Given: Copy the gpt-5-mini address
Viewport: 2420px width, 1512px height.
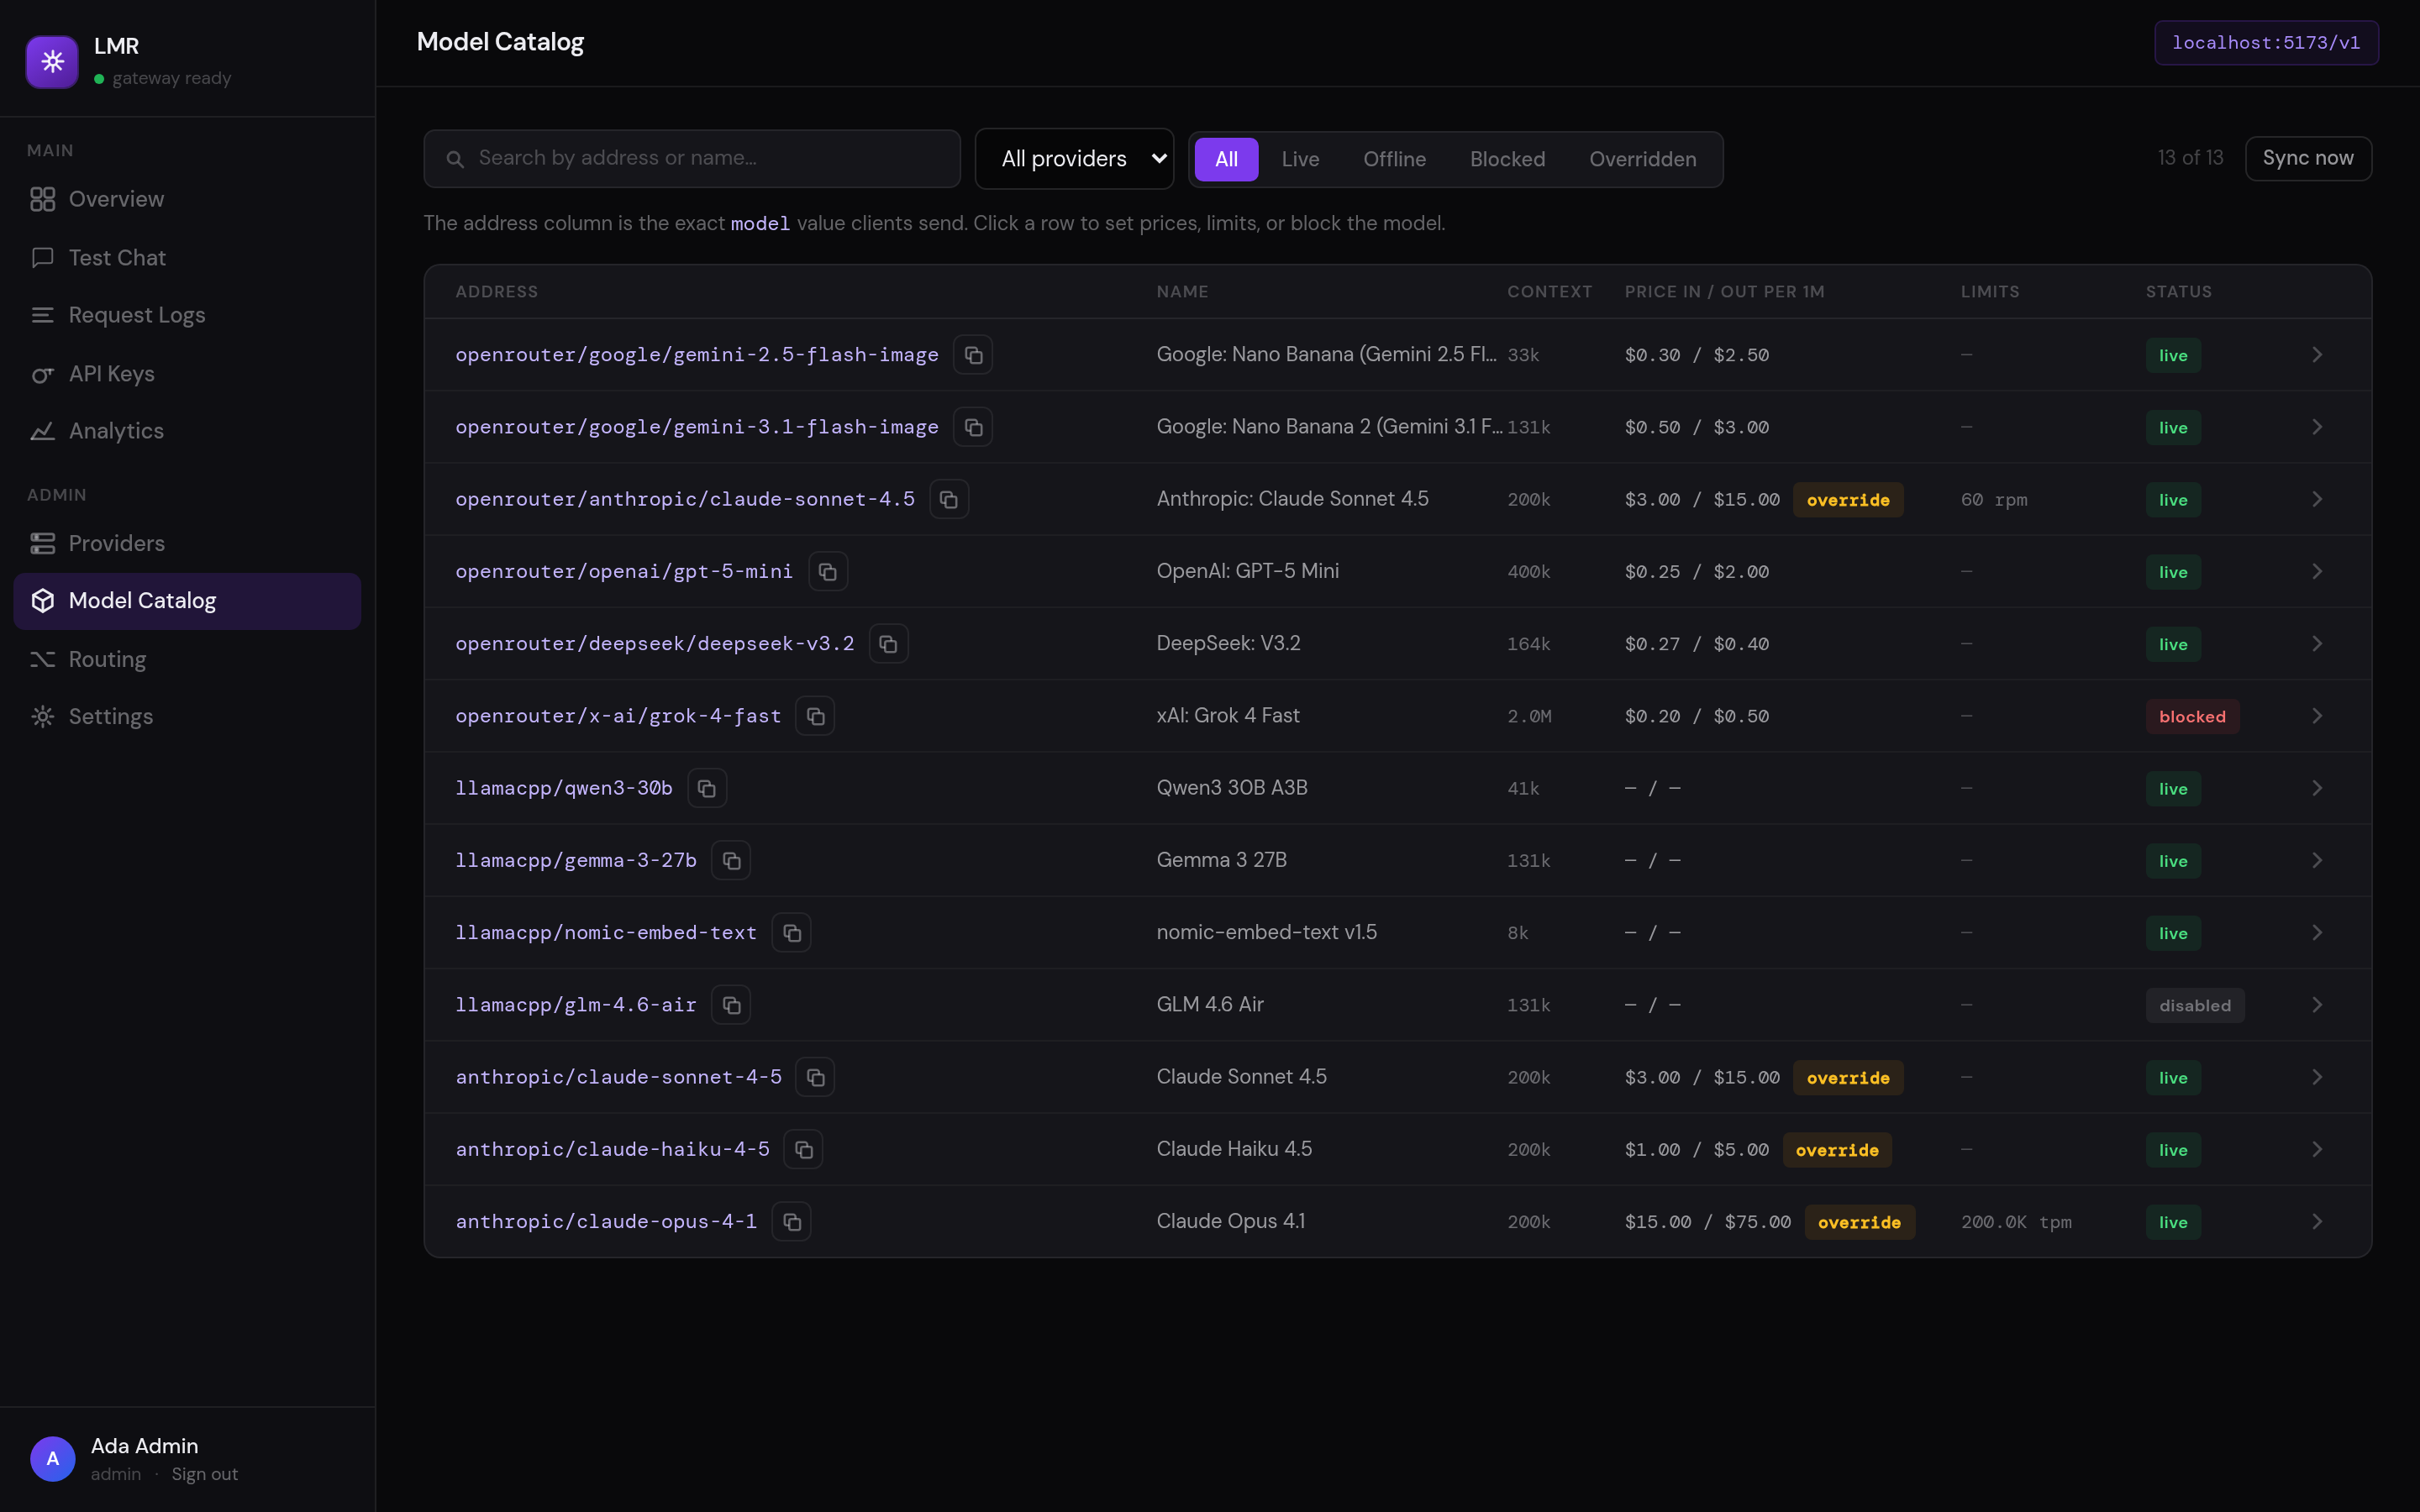Looking at the screenshot, I should pyautogui.click(x=828, y=571).
